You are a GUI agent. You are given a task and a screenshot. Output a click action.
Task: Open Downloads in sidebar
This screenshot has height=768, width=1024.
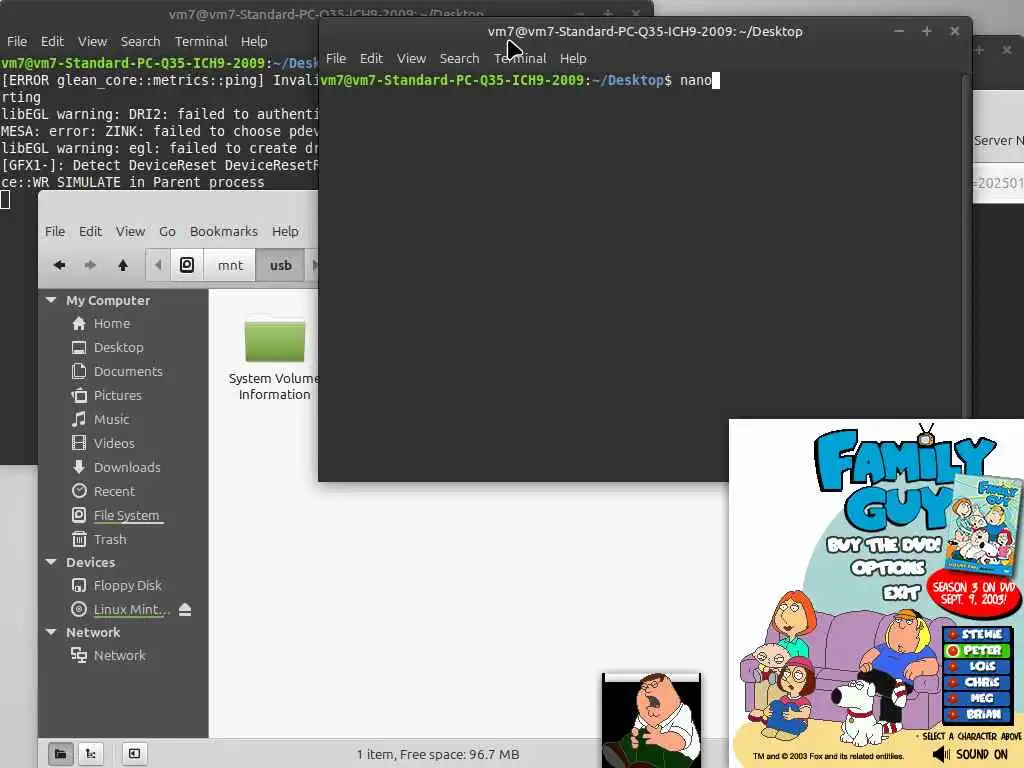click(x=127, y=467)
